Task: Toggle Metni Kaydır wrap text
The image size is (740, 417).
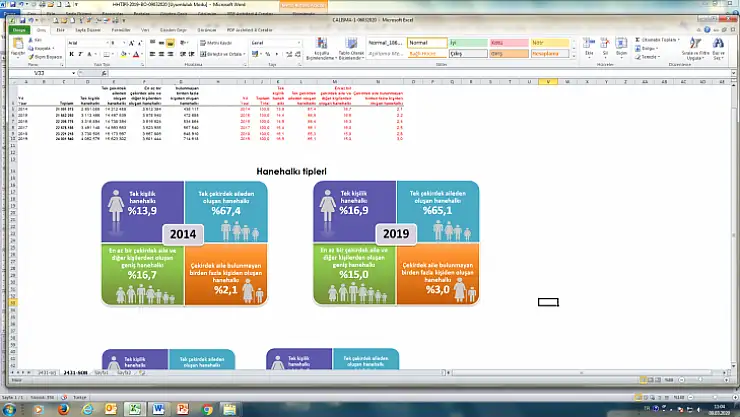Action: [218, 43]
